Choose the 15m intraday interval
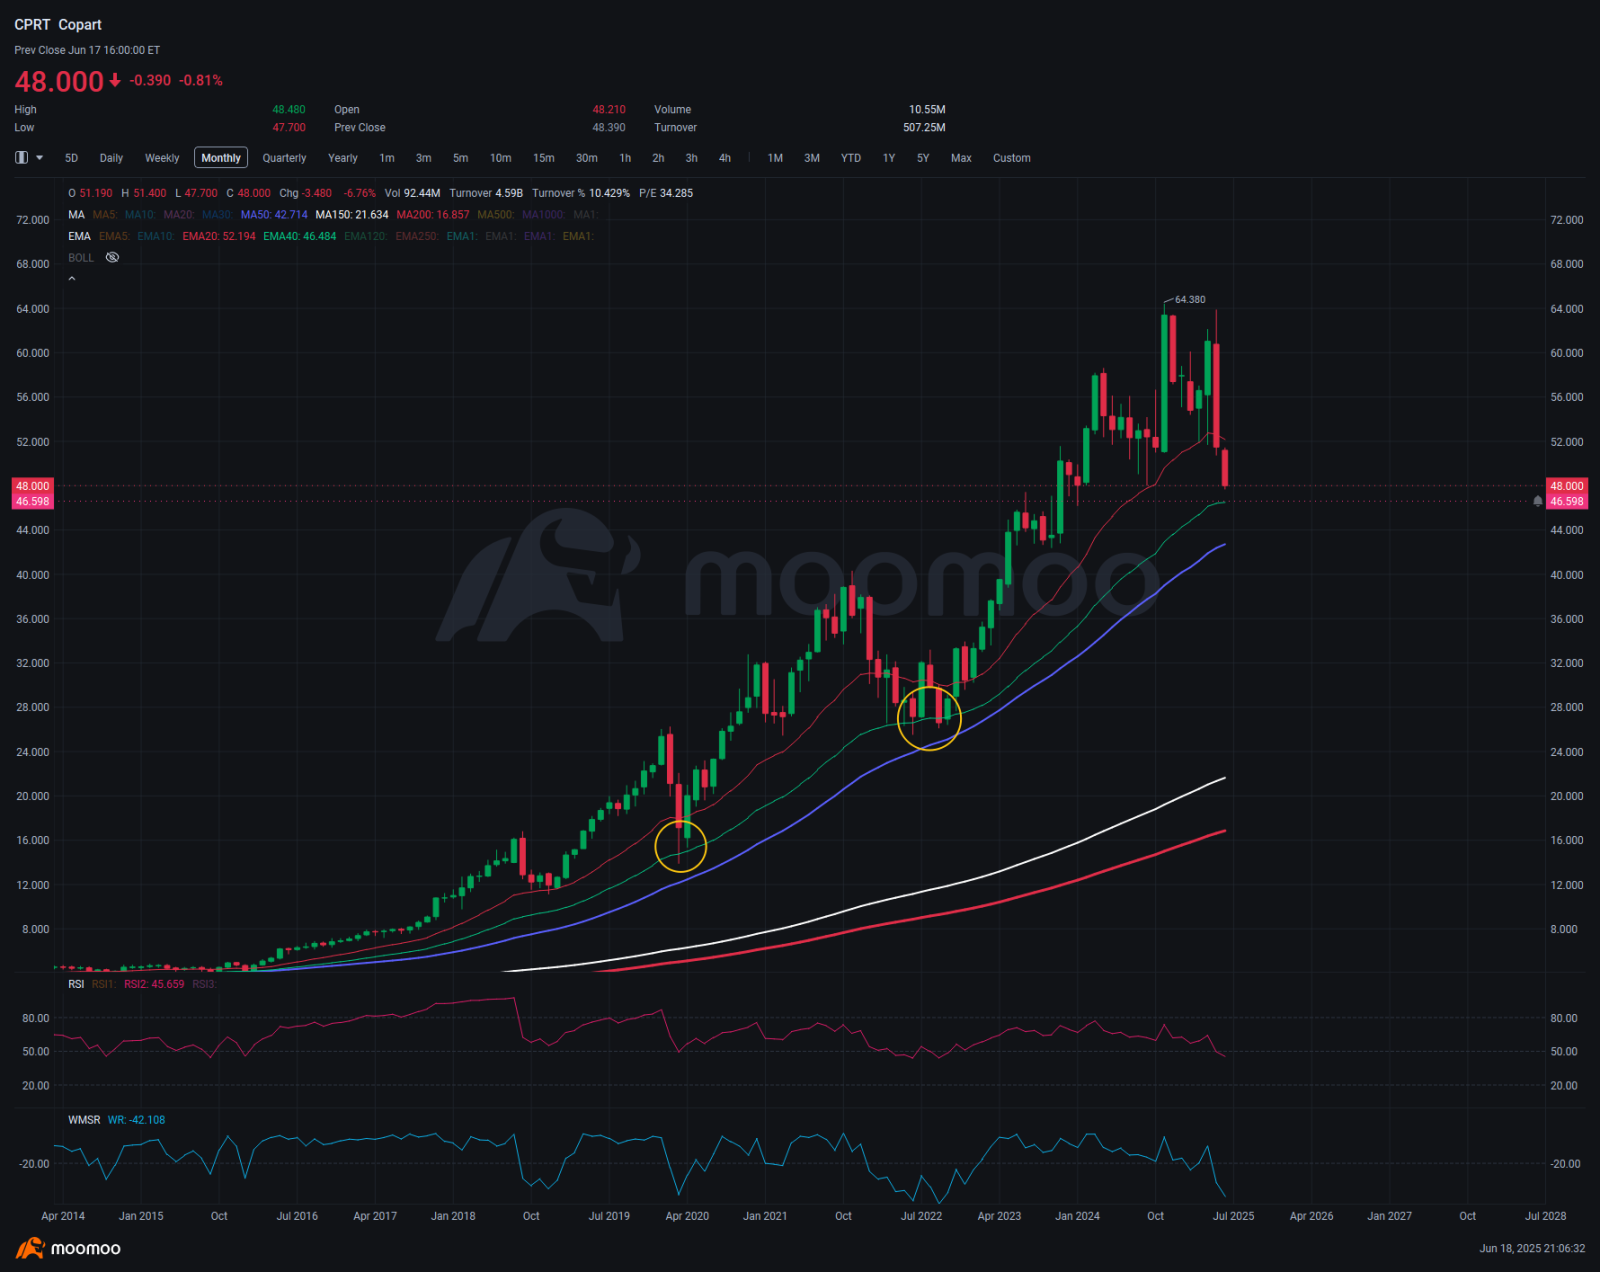 (x=544, y=158)
